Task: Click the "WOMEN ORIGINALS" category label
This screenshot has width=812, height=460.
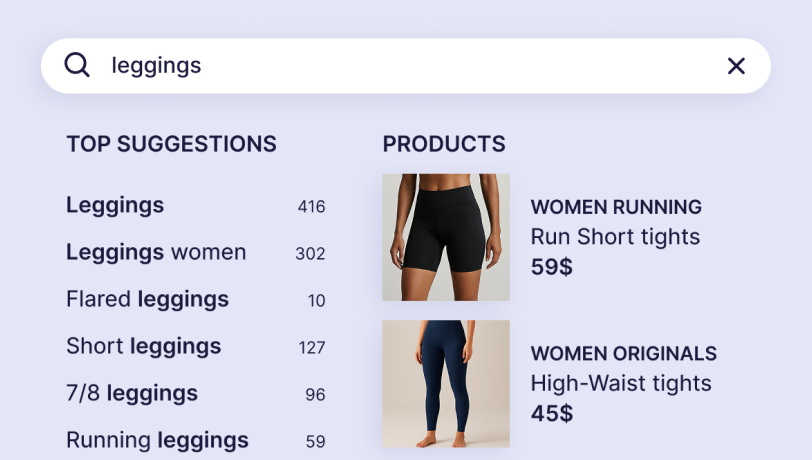Action: click(623, 354)
